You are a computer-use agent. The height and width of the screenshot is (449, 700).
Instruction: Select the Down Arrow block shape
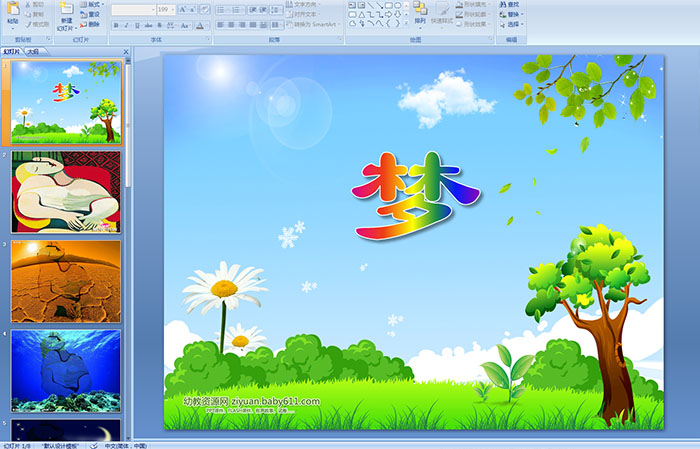[x=397, y=14]
